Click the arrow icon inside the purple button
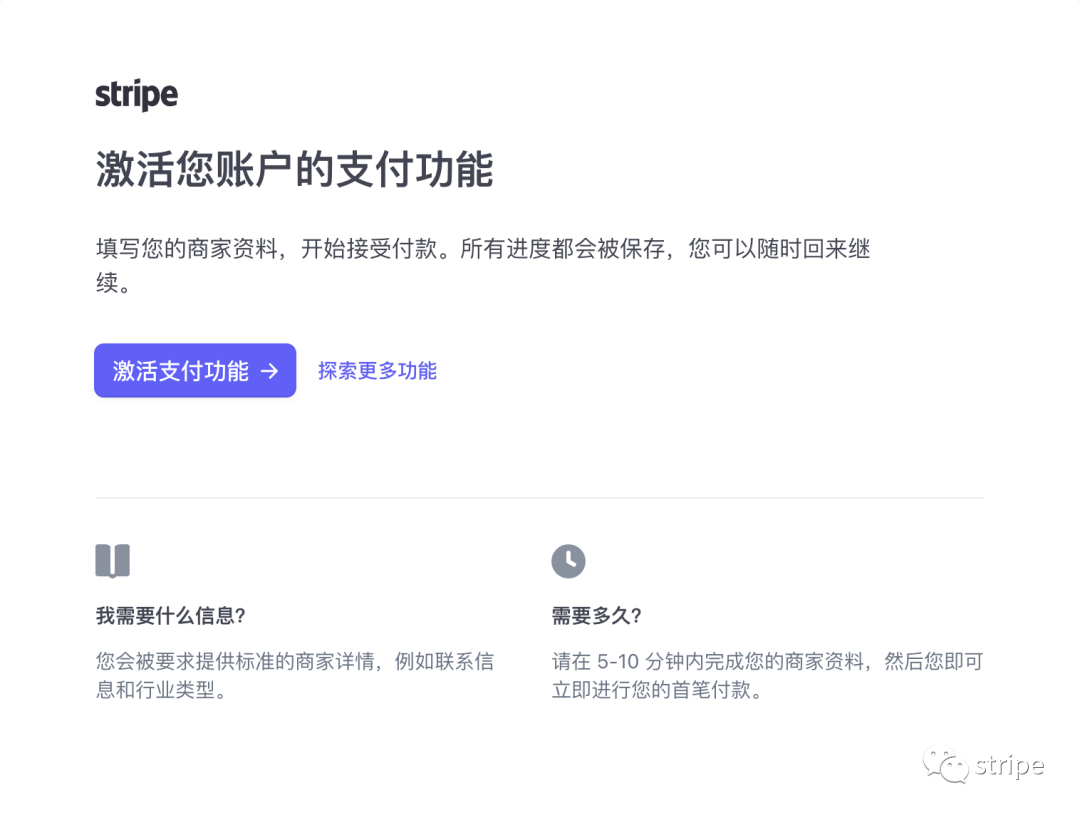This screenshot has height=815, width=1080. pyautogui.click(x=268, y=370)
